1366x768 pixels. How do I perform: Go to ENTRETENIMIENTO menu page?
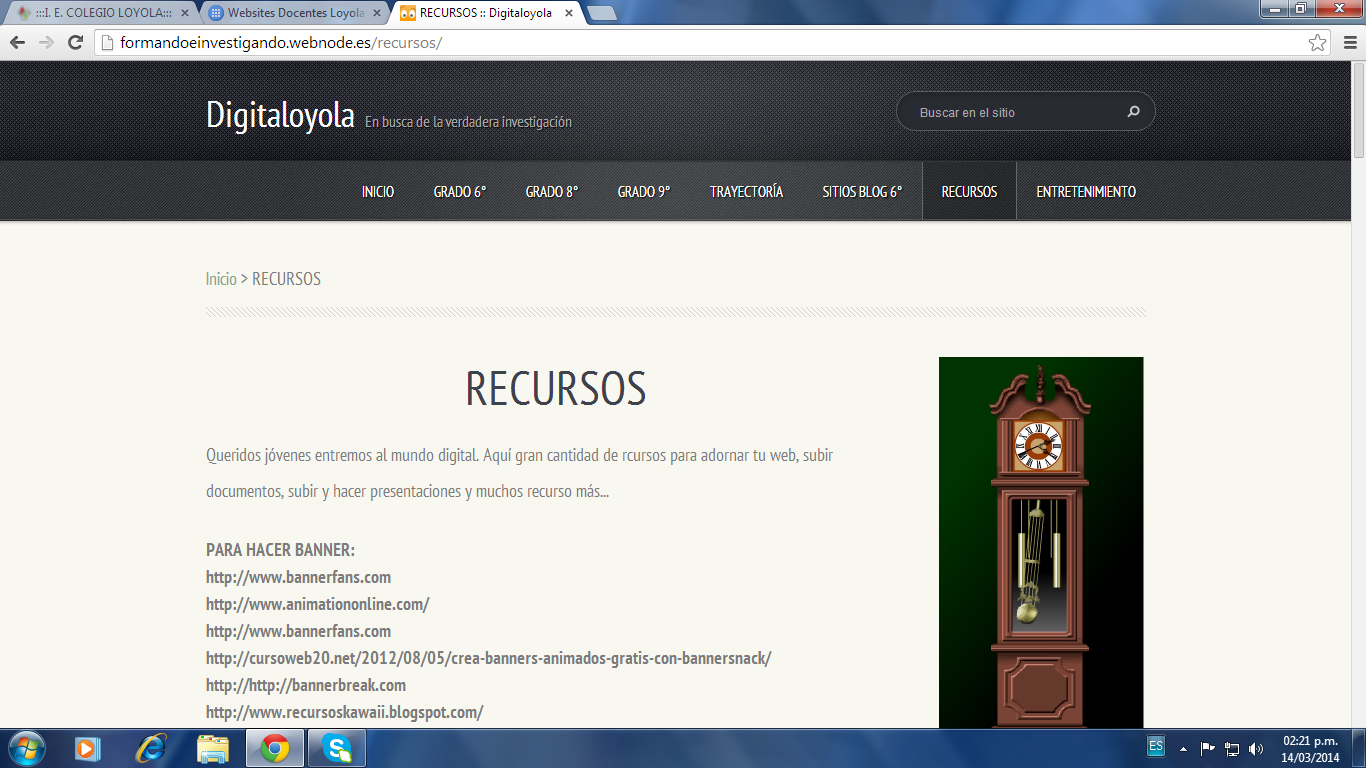coord(1085,192)
